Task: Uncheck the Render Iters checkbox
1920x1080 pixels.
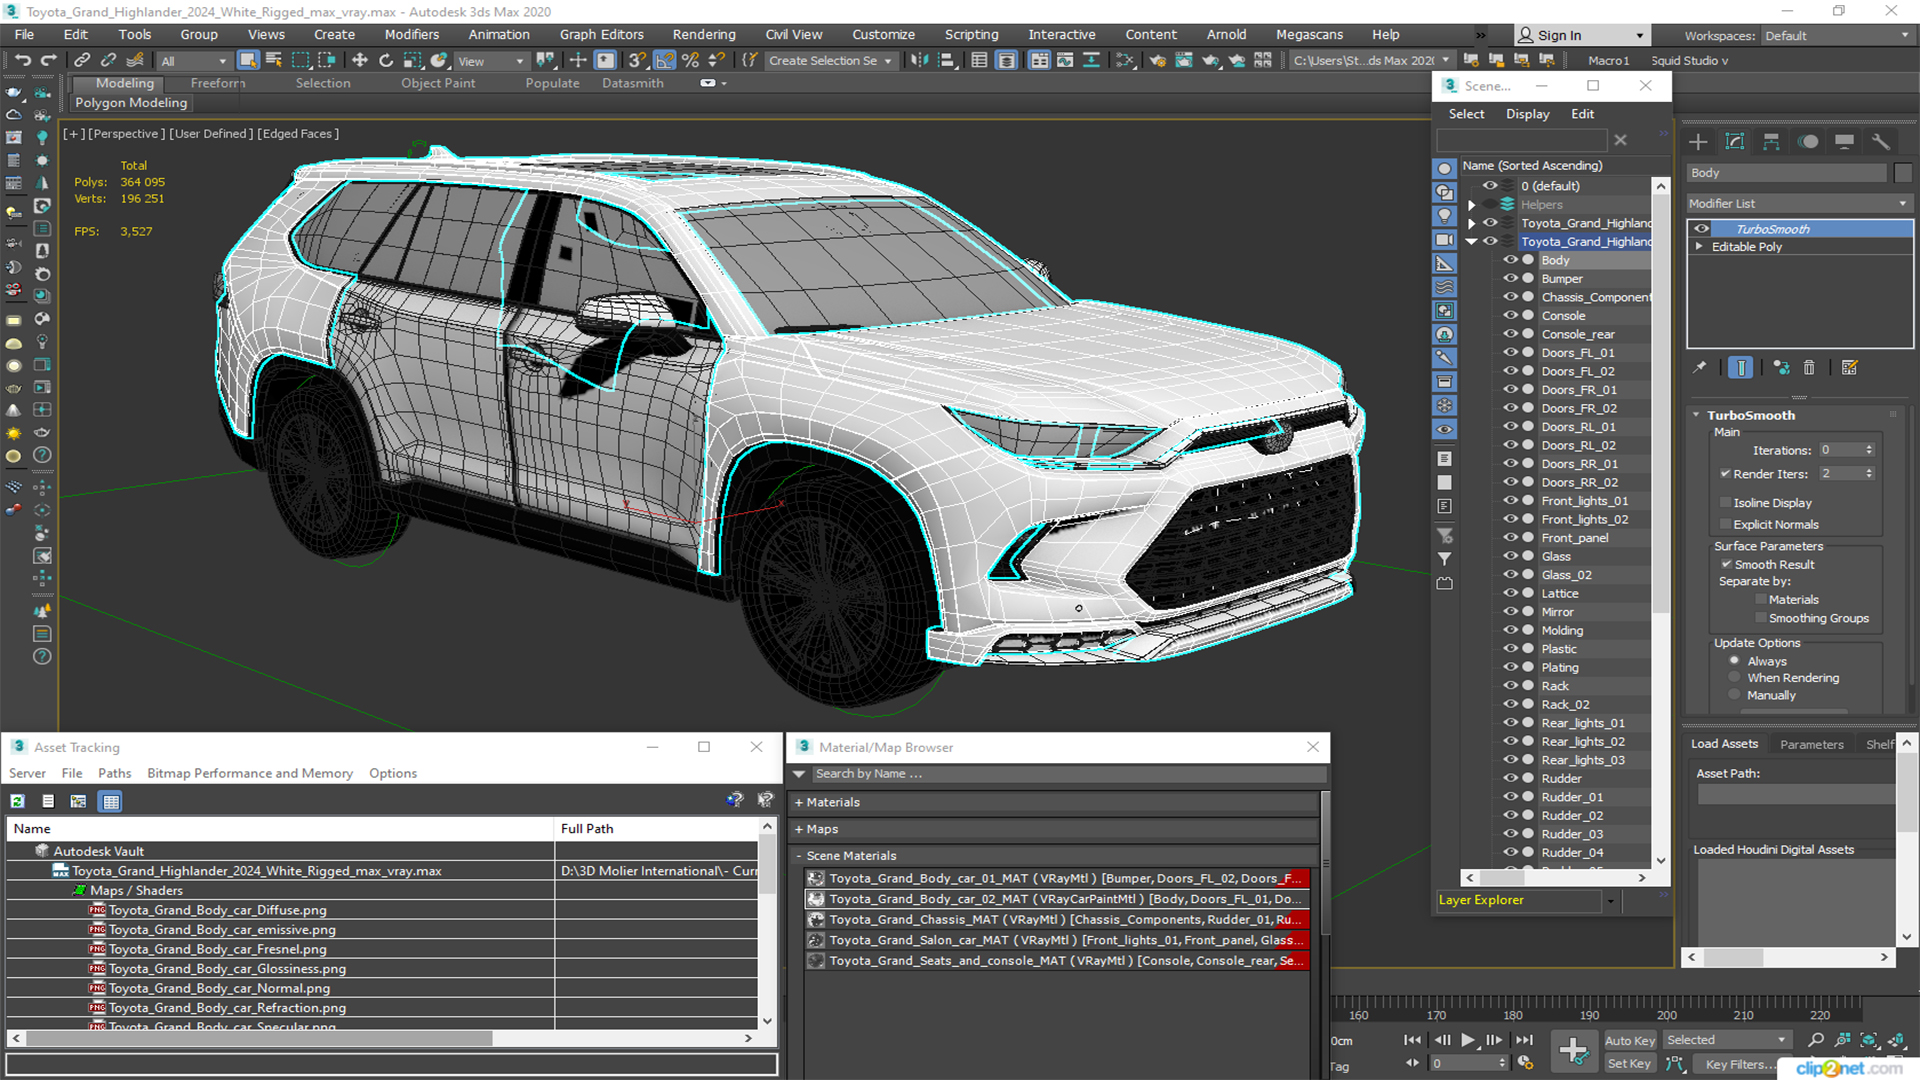Action: tap(1725, 474)
